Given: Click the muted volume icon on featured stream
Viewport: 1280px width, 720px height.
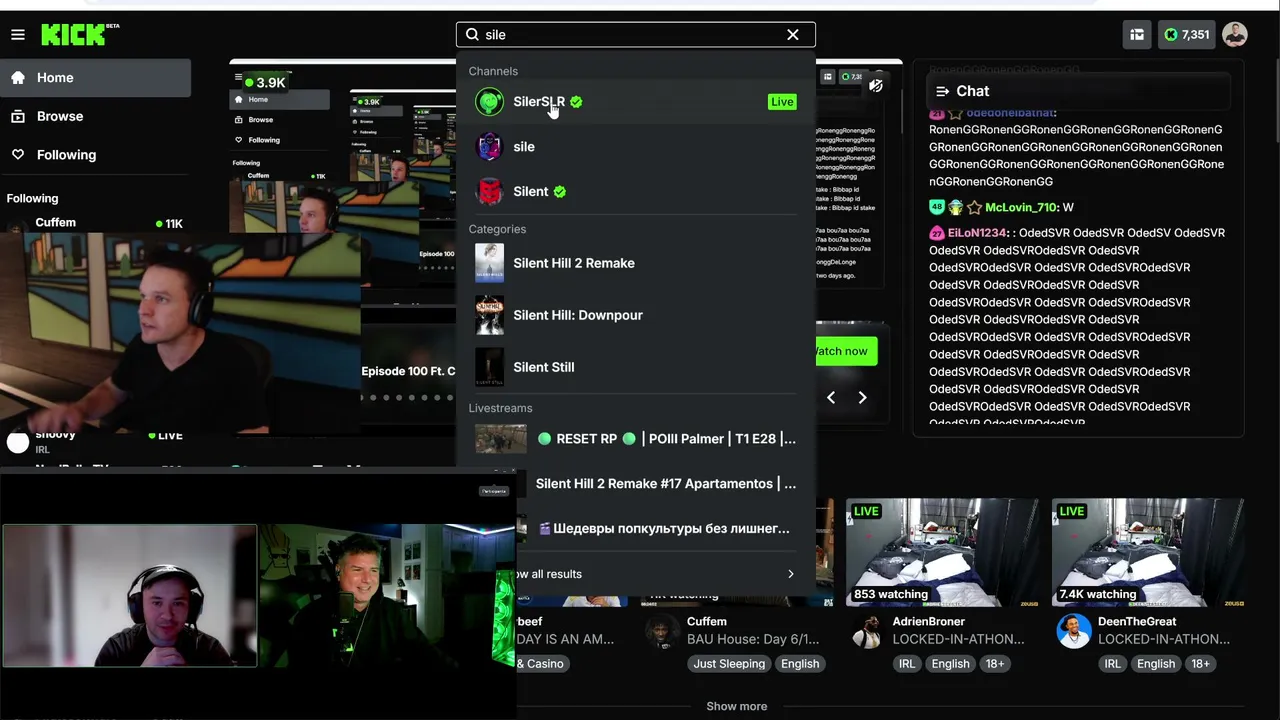Looking at the screenshot, I should click(x=876, y=86).
